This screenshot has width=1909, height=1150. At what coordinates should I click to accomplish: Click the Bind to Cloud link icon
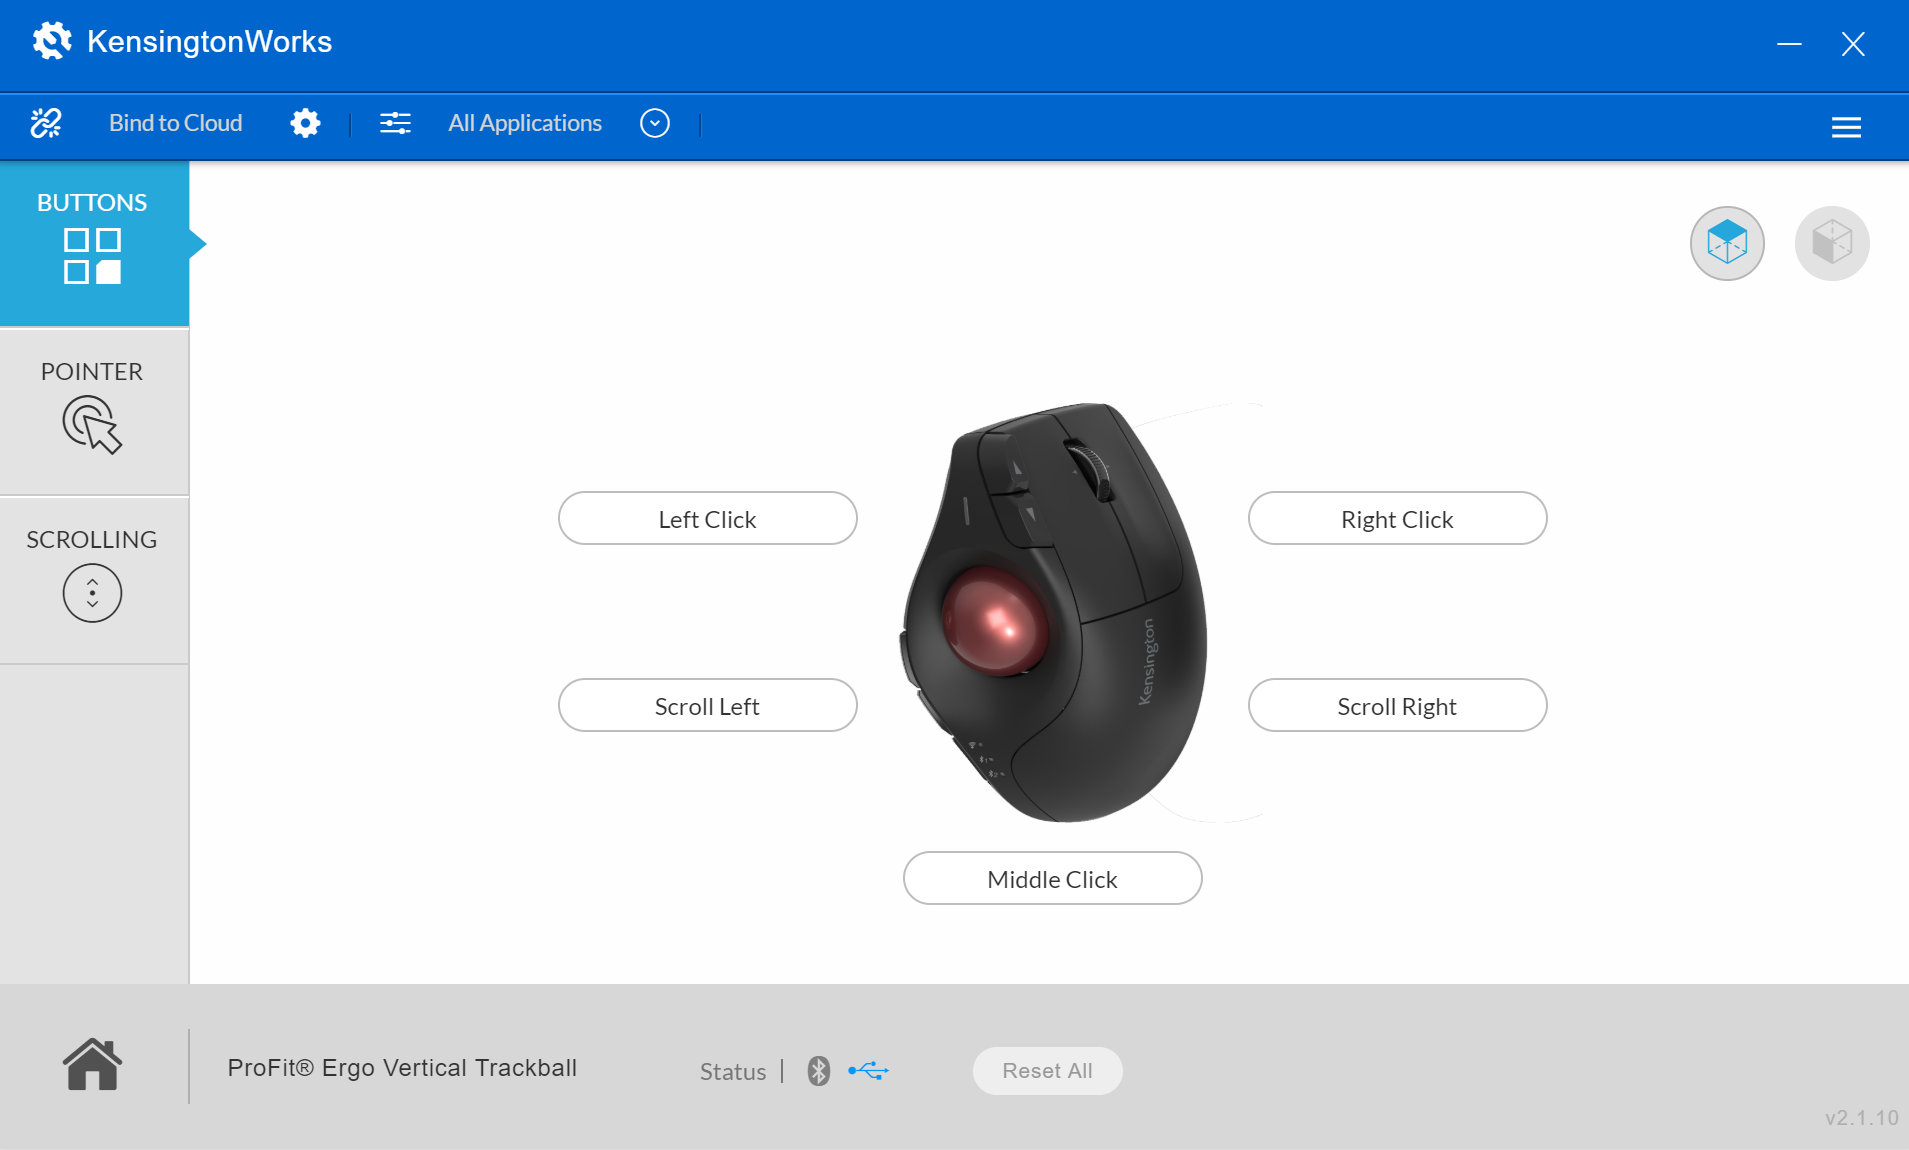(46, 123)
